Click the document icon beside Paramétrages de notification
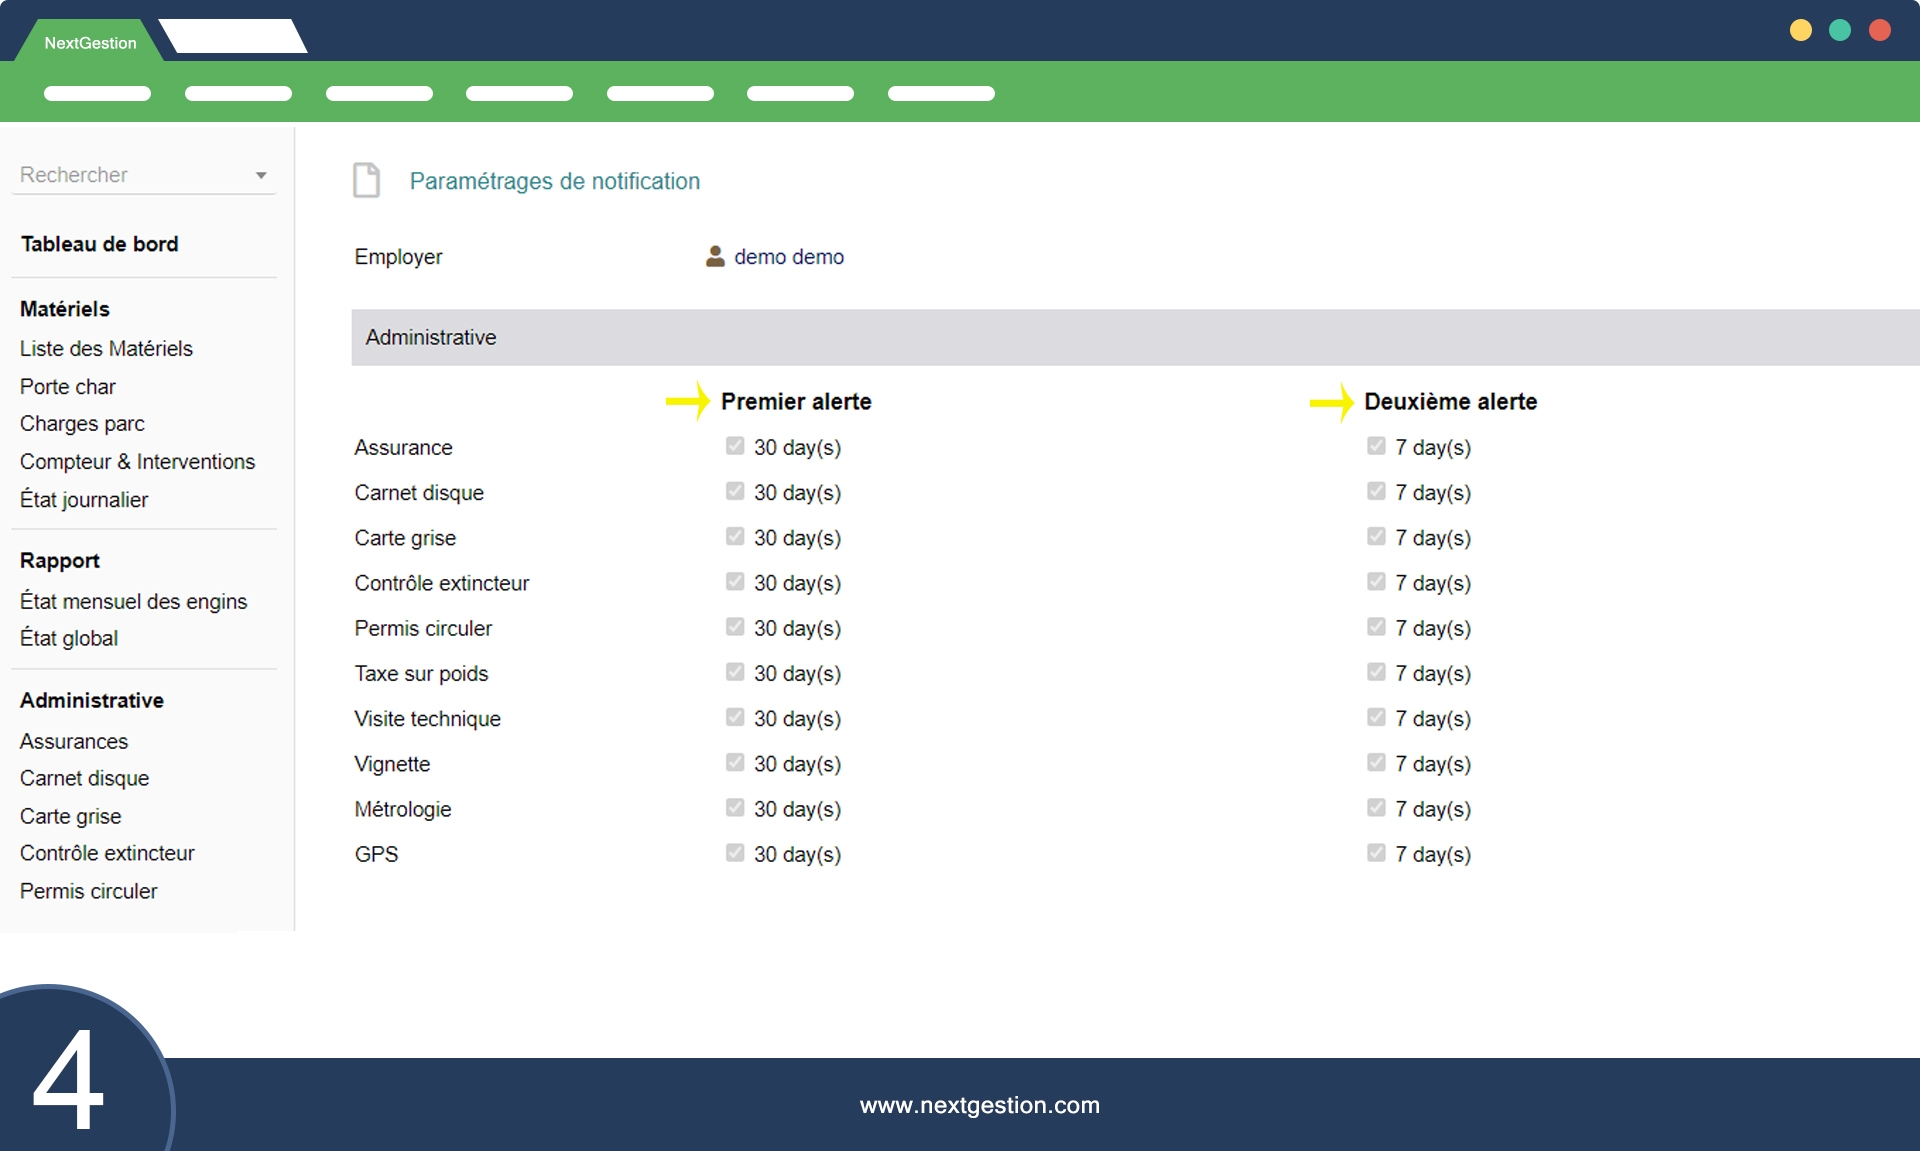The image size is (1920, 1151). pyautogui.click(x=367, y=180)
